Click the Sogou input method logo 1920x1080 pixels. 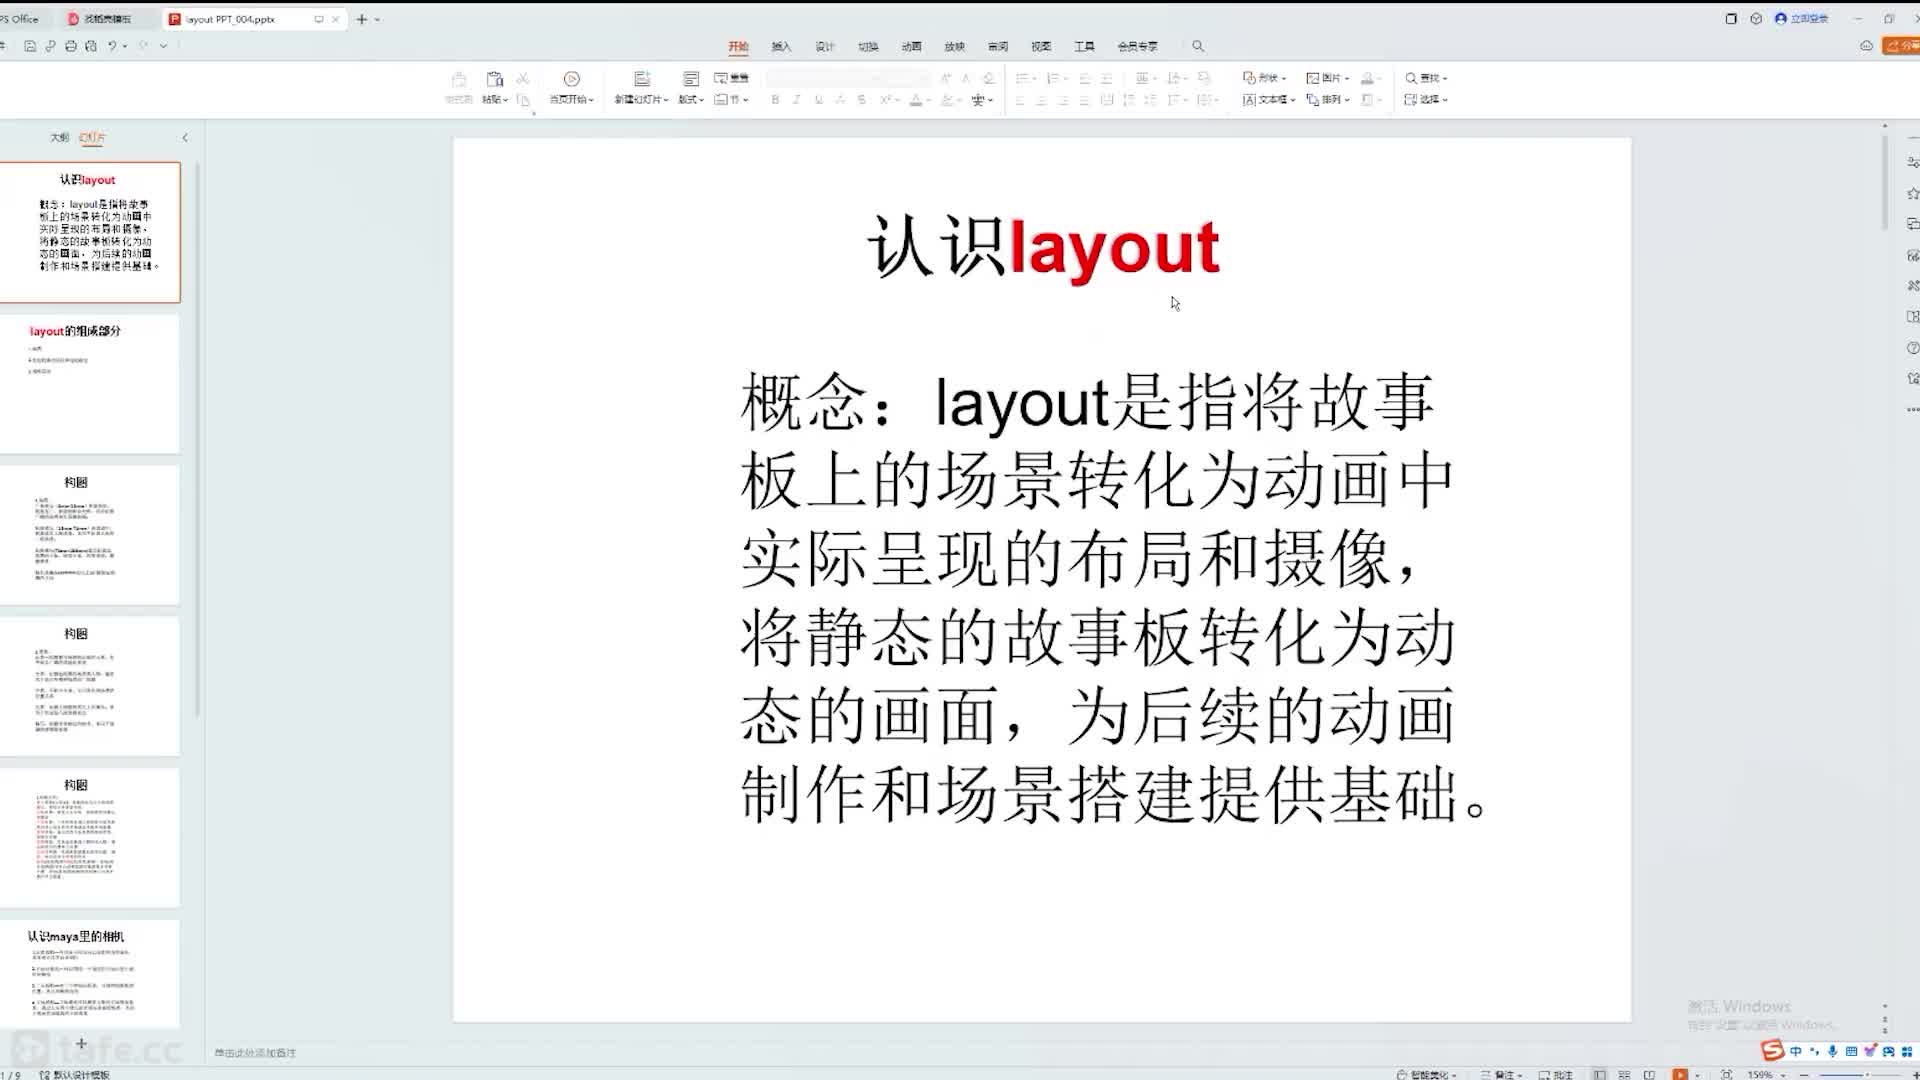click(x=1772, y=1050)
